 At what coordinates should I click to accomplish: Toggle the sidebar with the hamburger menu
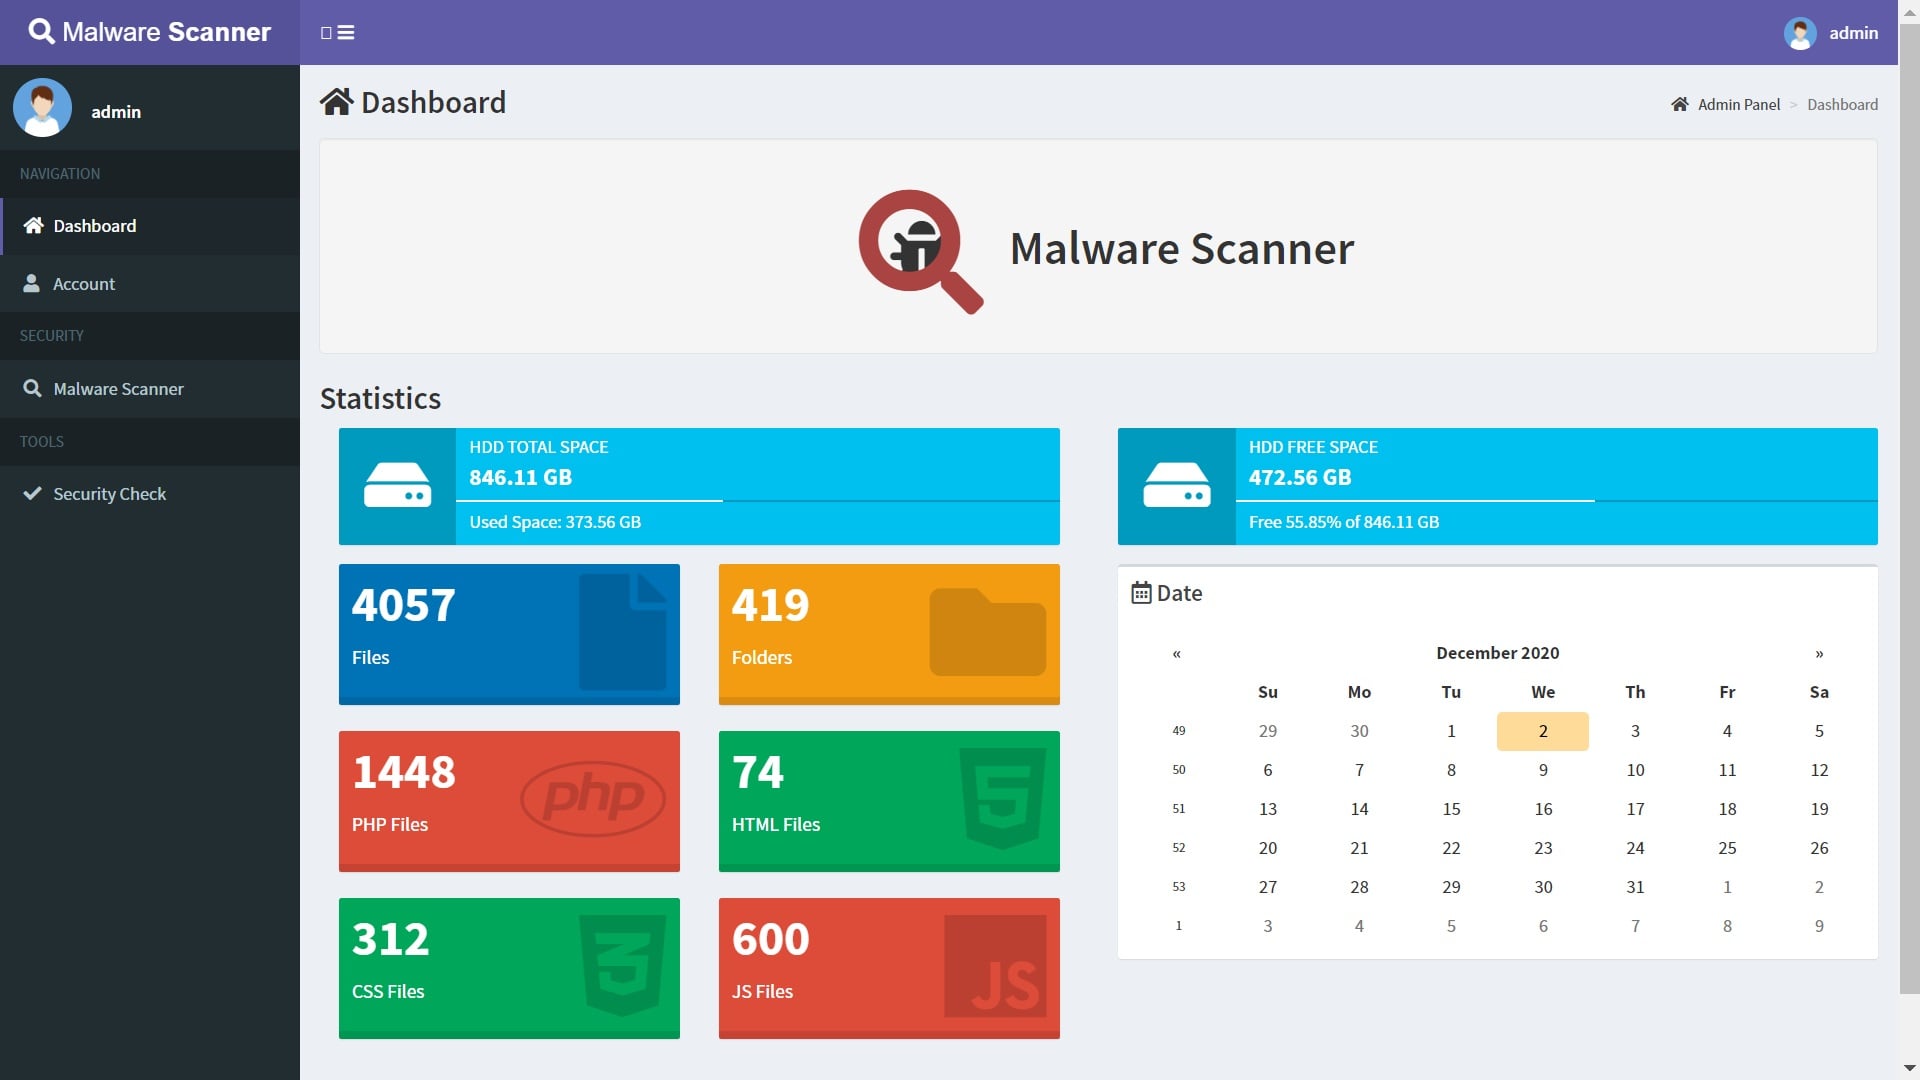coord(345,33)
